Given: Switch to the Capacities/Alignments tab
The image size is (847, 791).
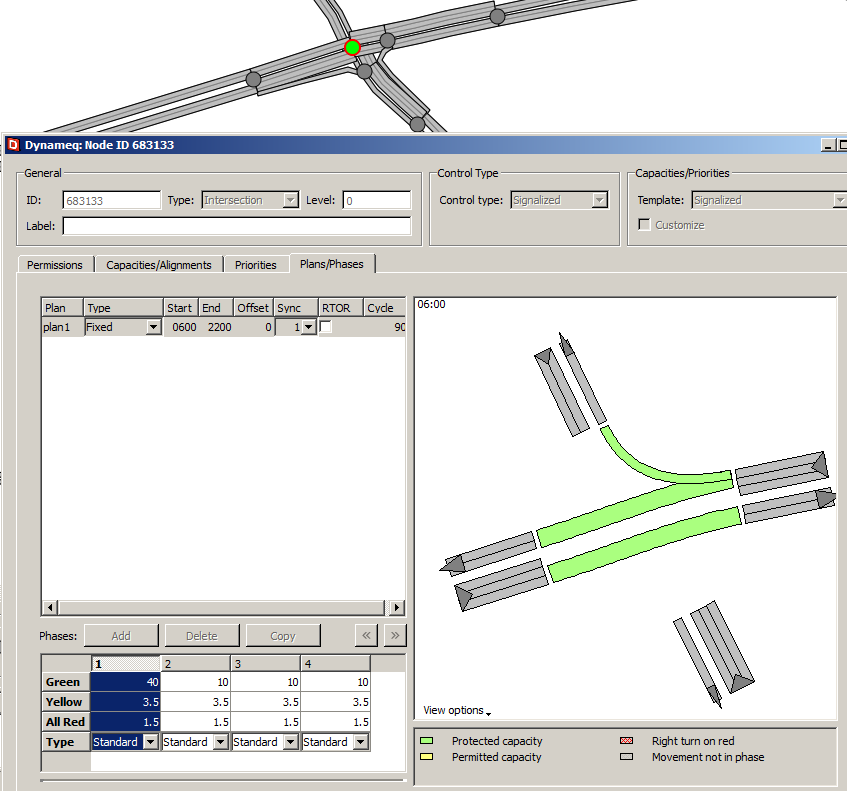Looking at the screenshot, I should pyautogui.click(x=159, y=265).
